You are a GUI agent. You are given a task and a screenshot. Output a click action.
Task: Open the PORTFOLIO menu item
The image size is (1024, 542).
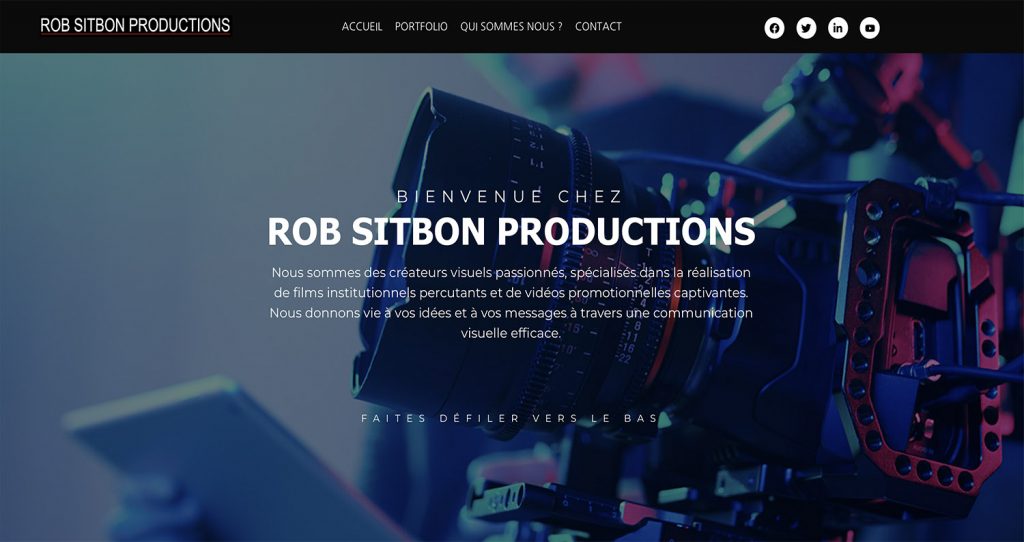click(x=421, y=27)
